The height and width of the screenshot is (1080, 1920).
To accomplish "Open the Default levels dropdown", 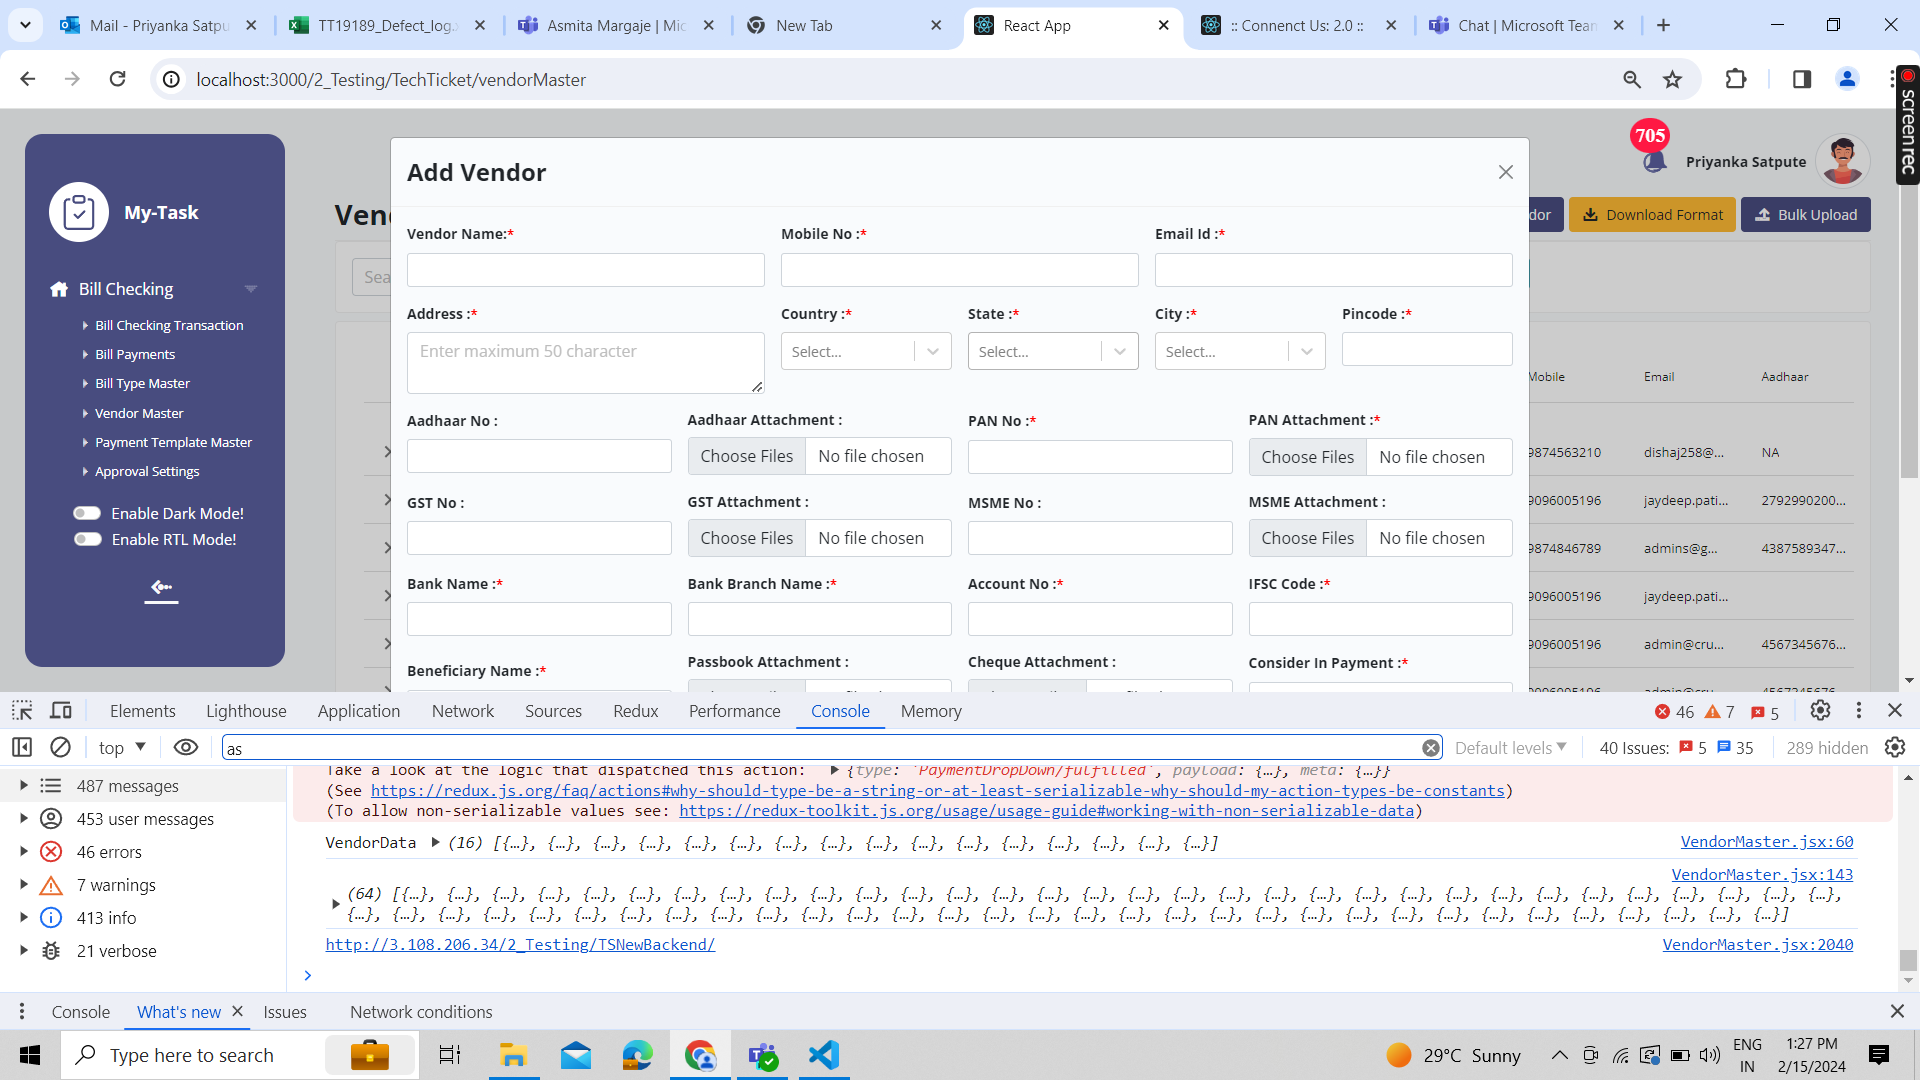I will pyautogui.click(x=1511, y=748).
